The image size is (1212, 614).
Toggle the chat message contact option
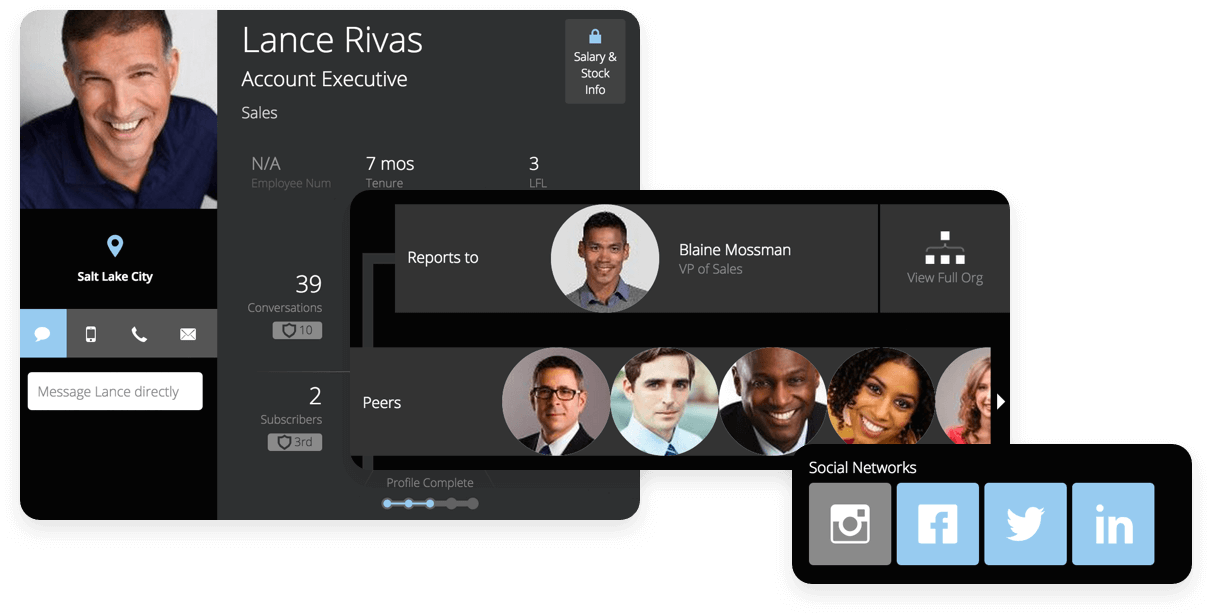(43, 333)
